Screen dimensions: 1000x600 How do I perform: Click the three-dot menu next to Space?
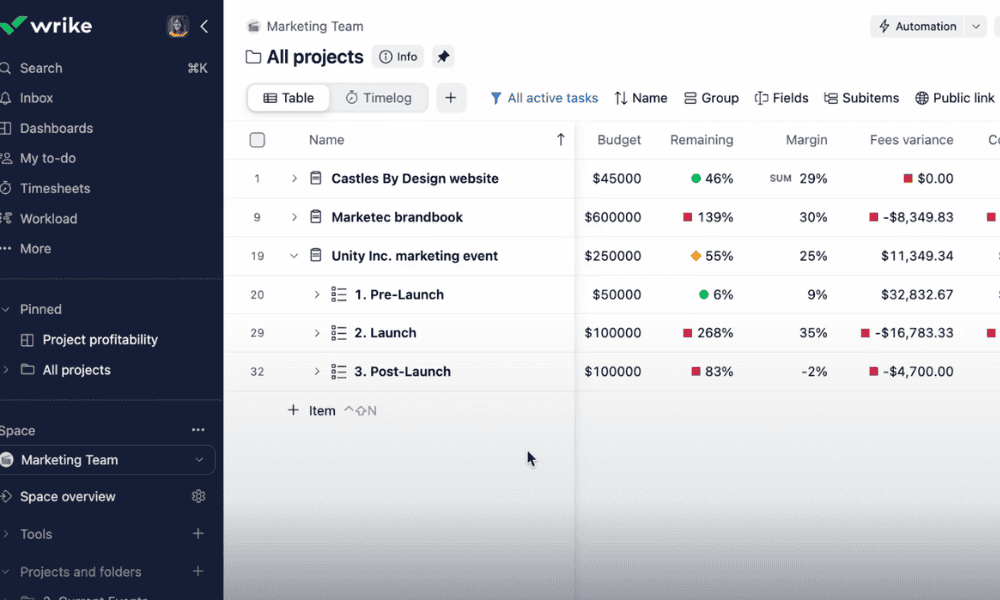point(198,430)
